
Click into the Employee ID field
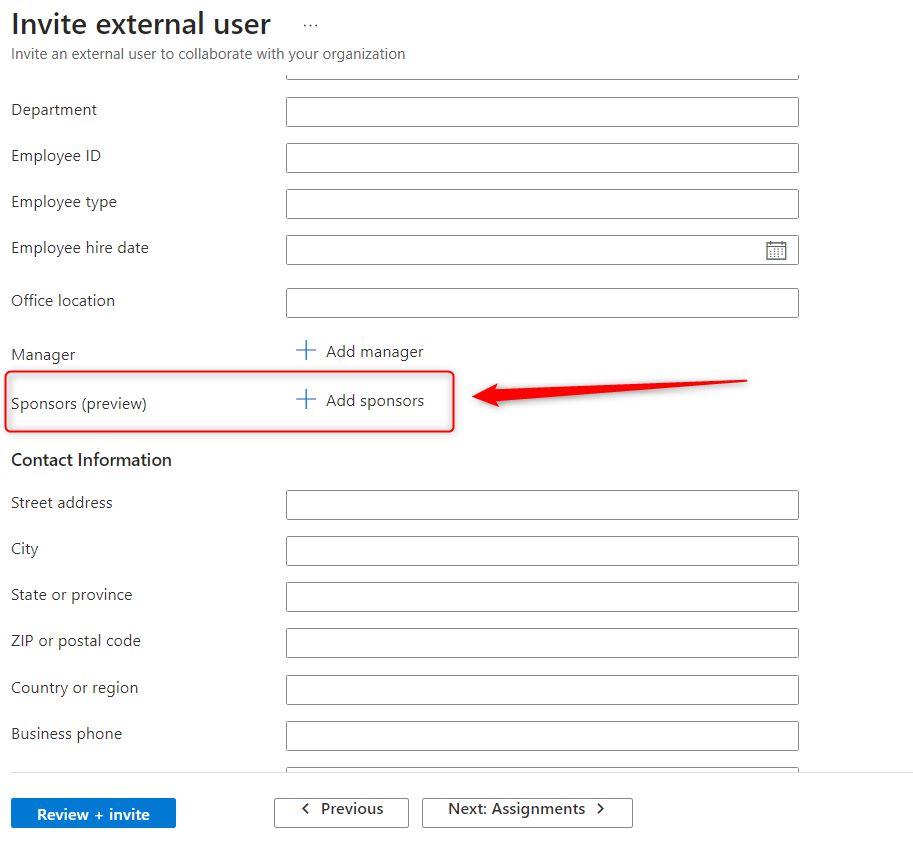[x=541, y=158]
